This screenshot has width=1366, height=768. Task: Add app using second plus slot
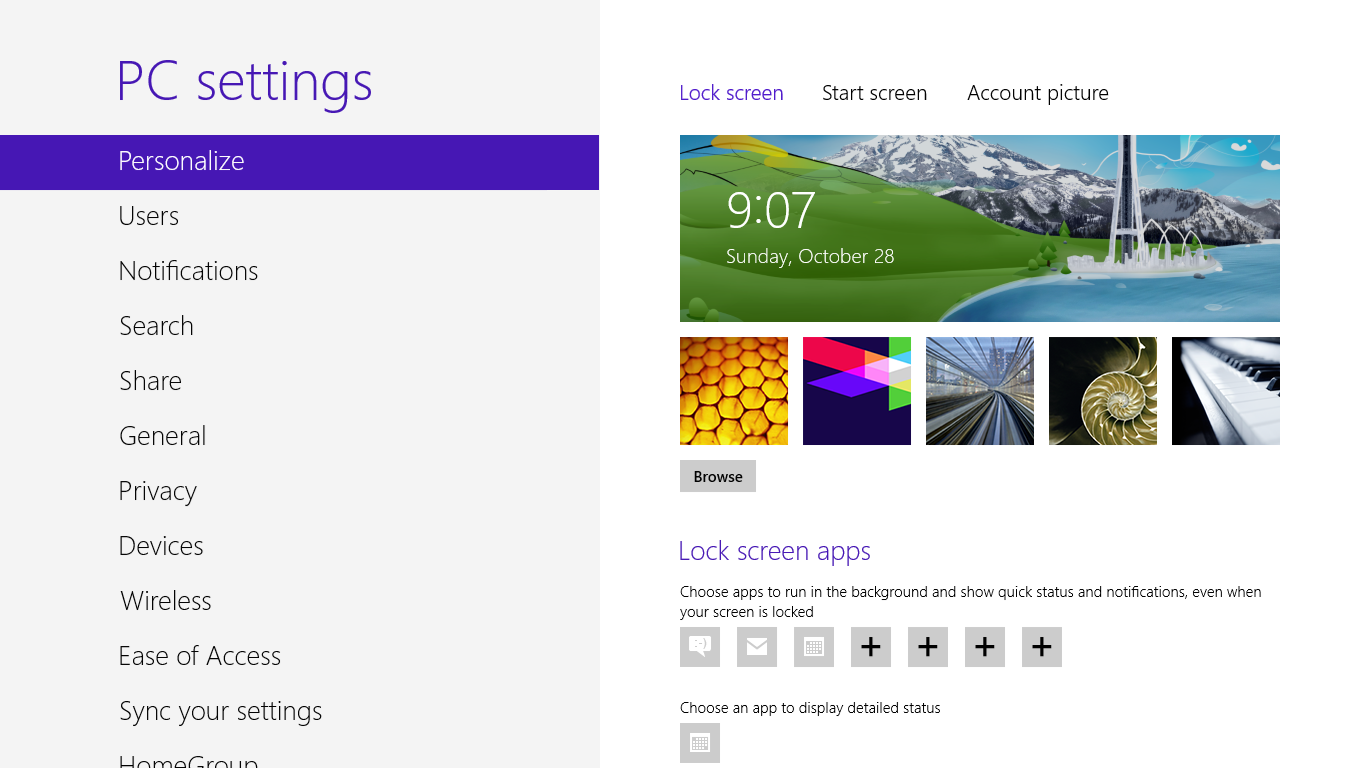click(x=928, y=647)
